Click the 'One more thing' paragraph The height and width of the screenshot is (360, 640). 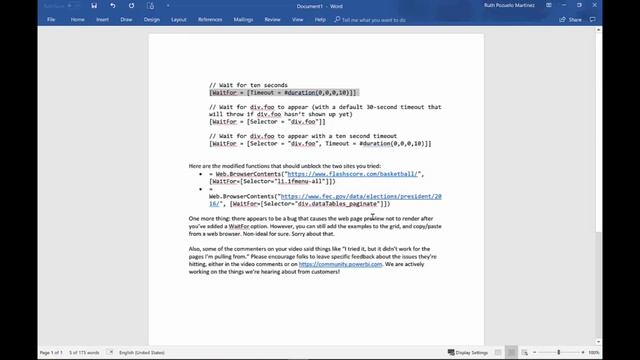pos(315,226)
